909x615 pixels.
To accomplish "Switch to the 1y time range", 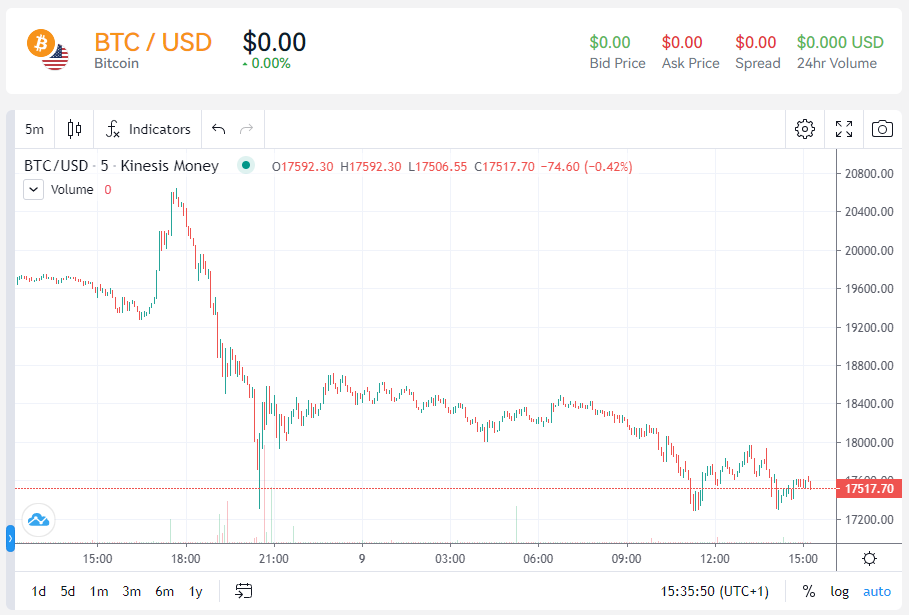I will click(x=195, y=591).
